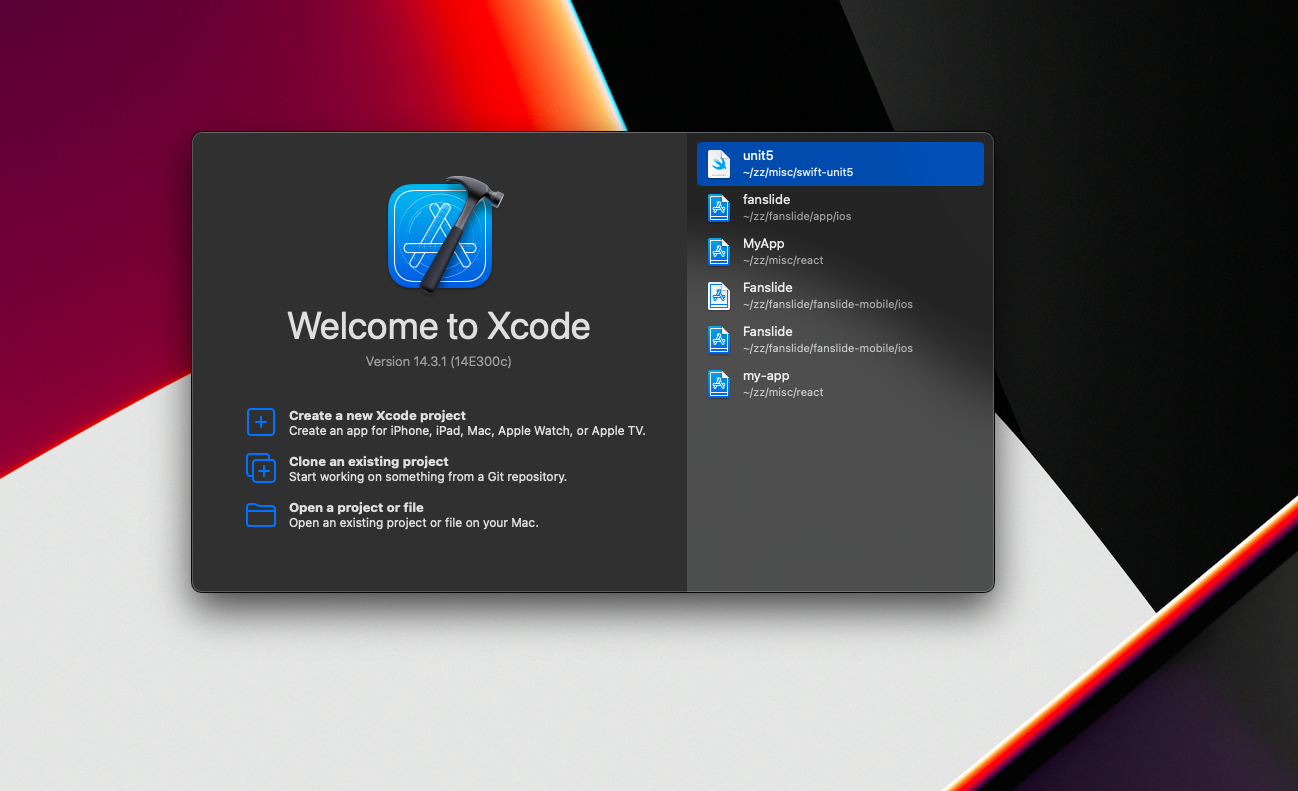The width and height of the screenshot is (1298, 791).
Task: Click the project icon next to my-app
Action: pos(719,384)
